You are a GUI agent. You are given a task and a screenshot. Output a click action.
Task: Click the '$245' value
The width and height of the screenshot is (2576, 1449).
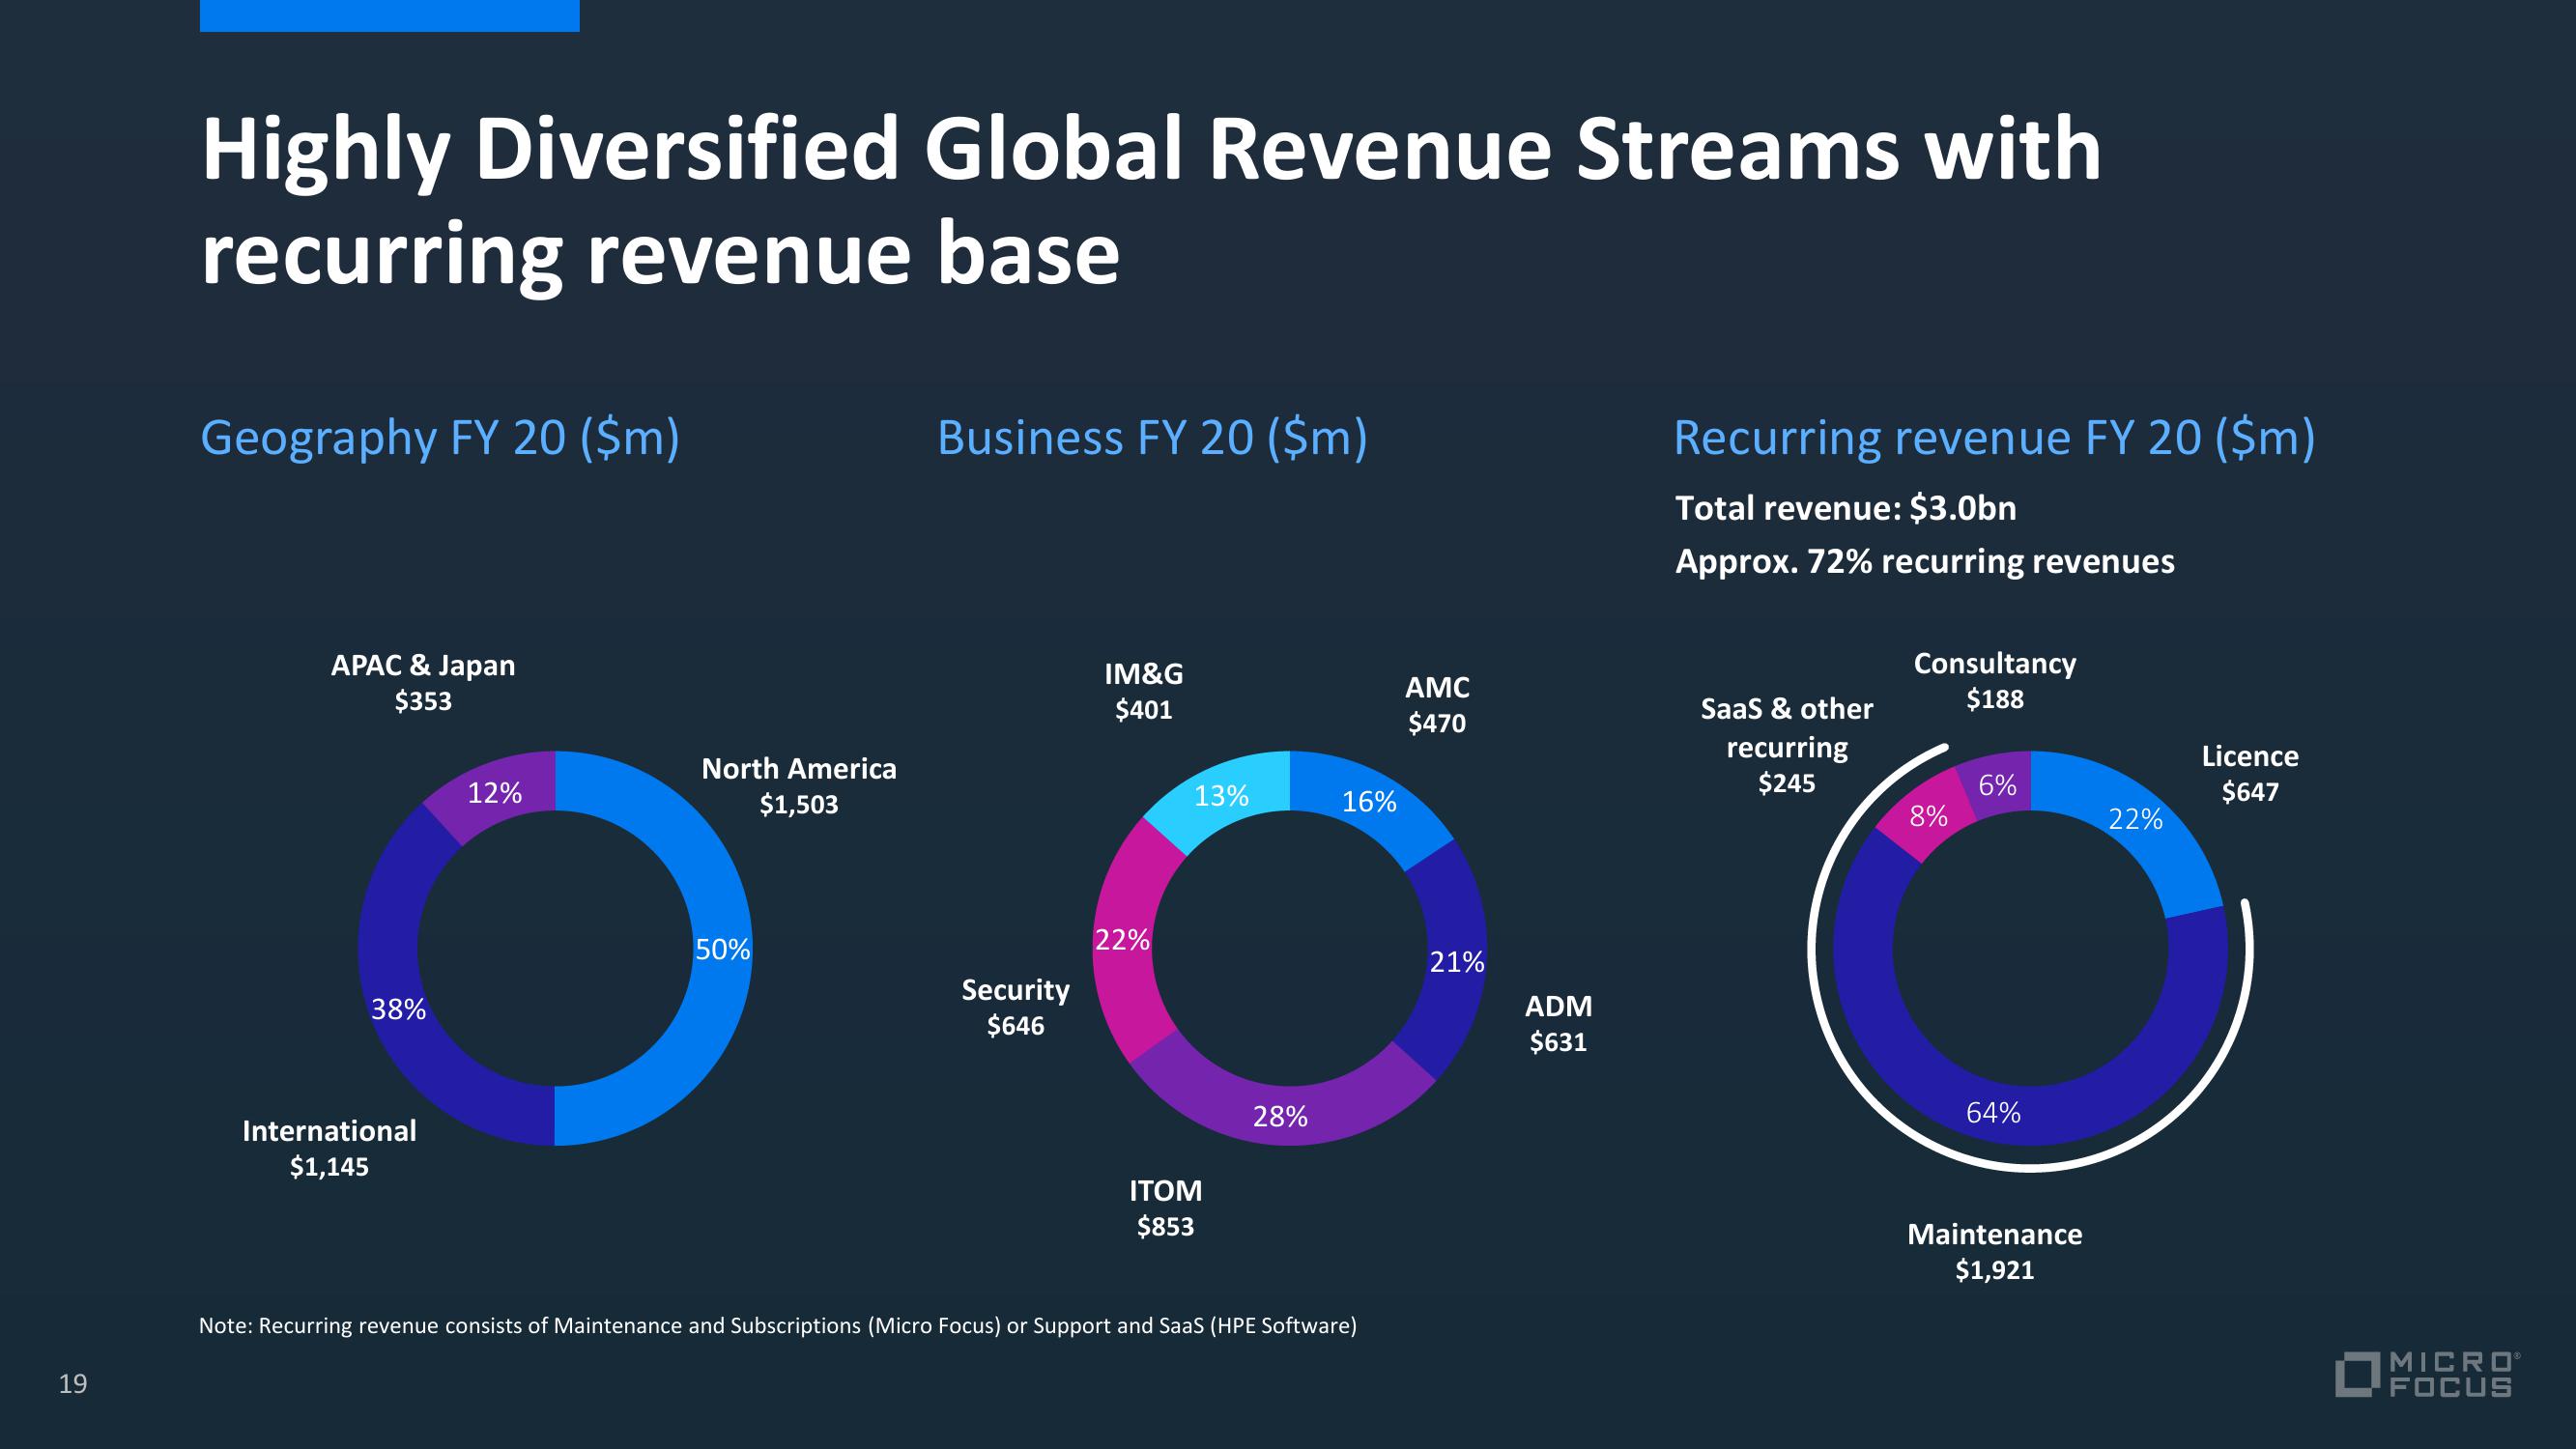[x=1787, y=783]
